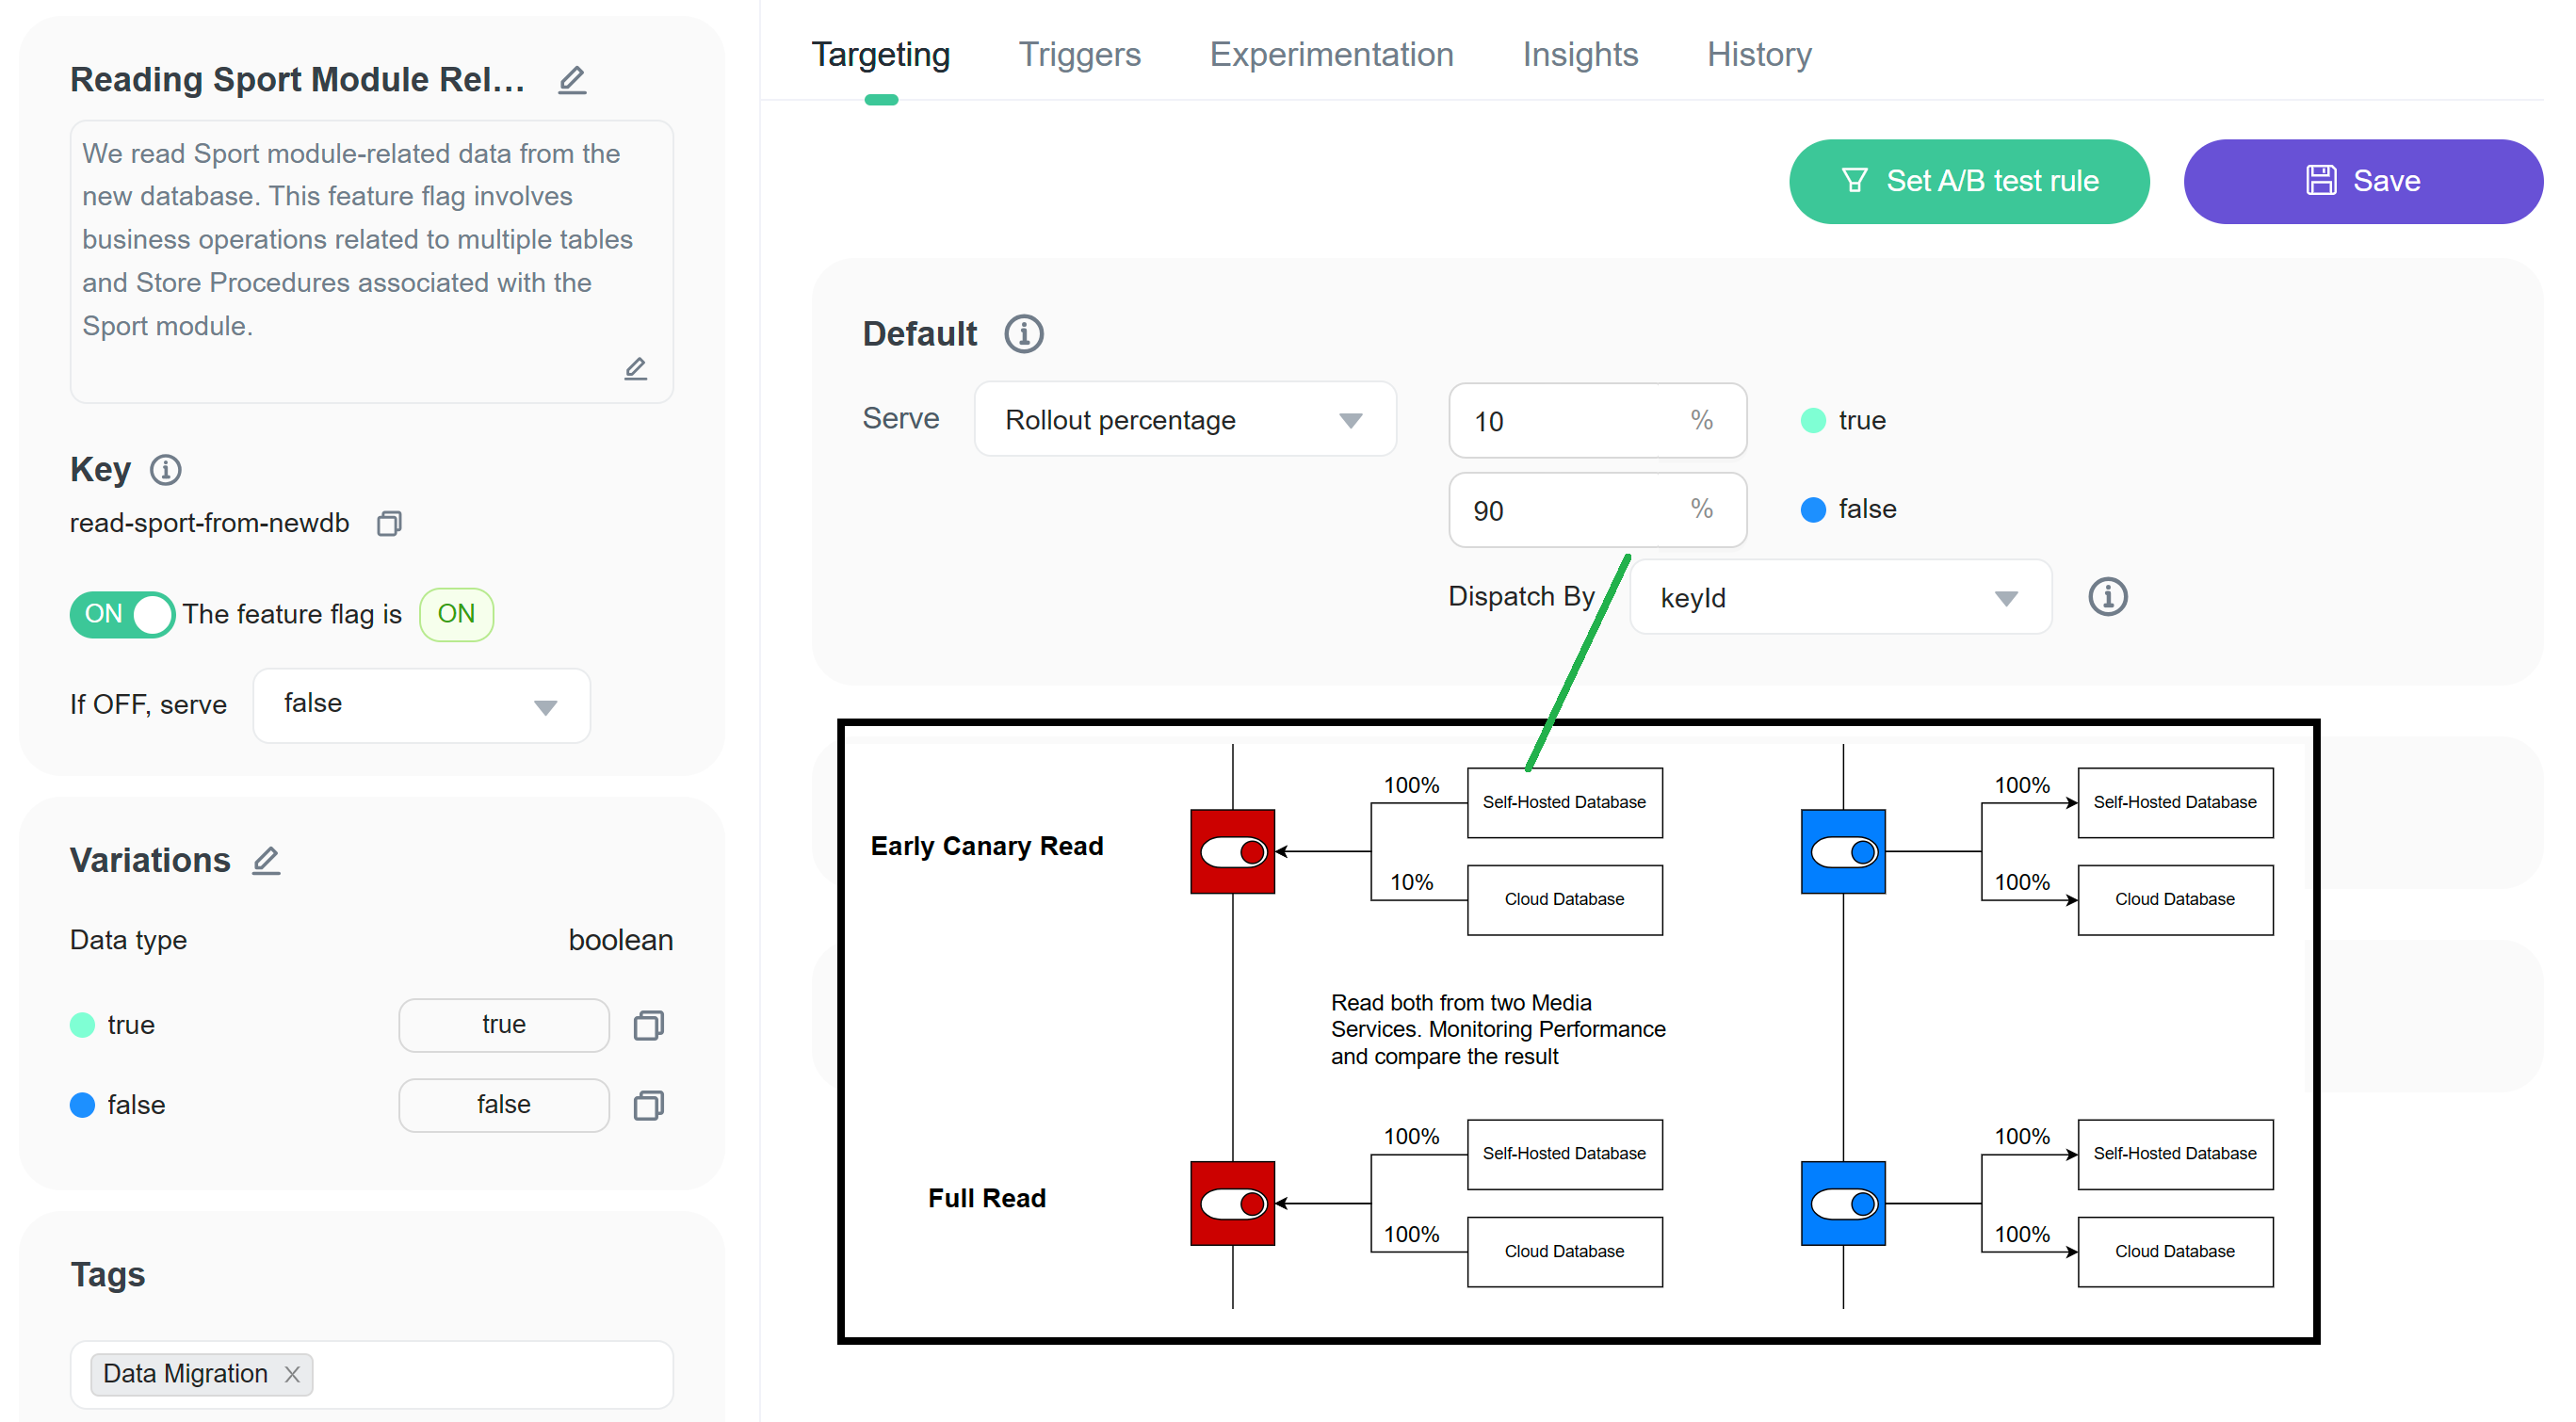The width and height of the screenshot is (2576, 1422).
Task: Open the If OFF serve dropdown
Action: coord(421,705)
